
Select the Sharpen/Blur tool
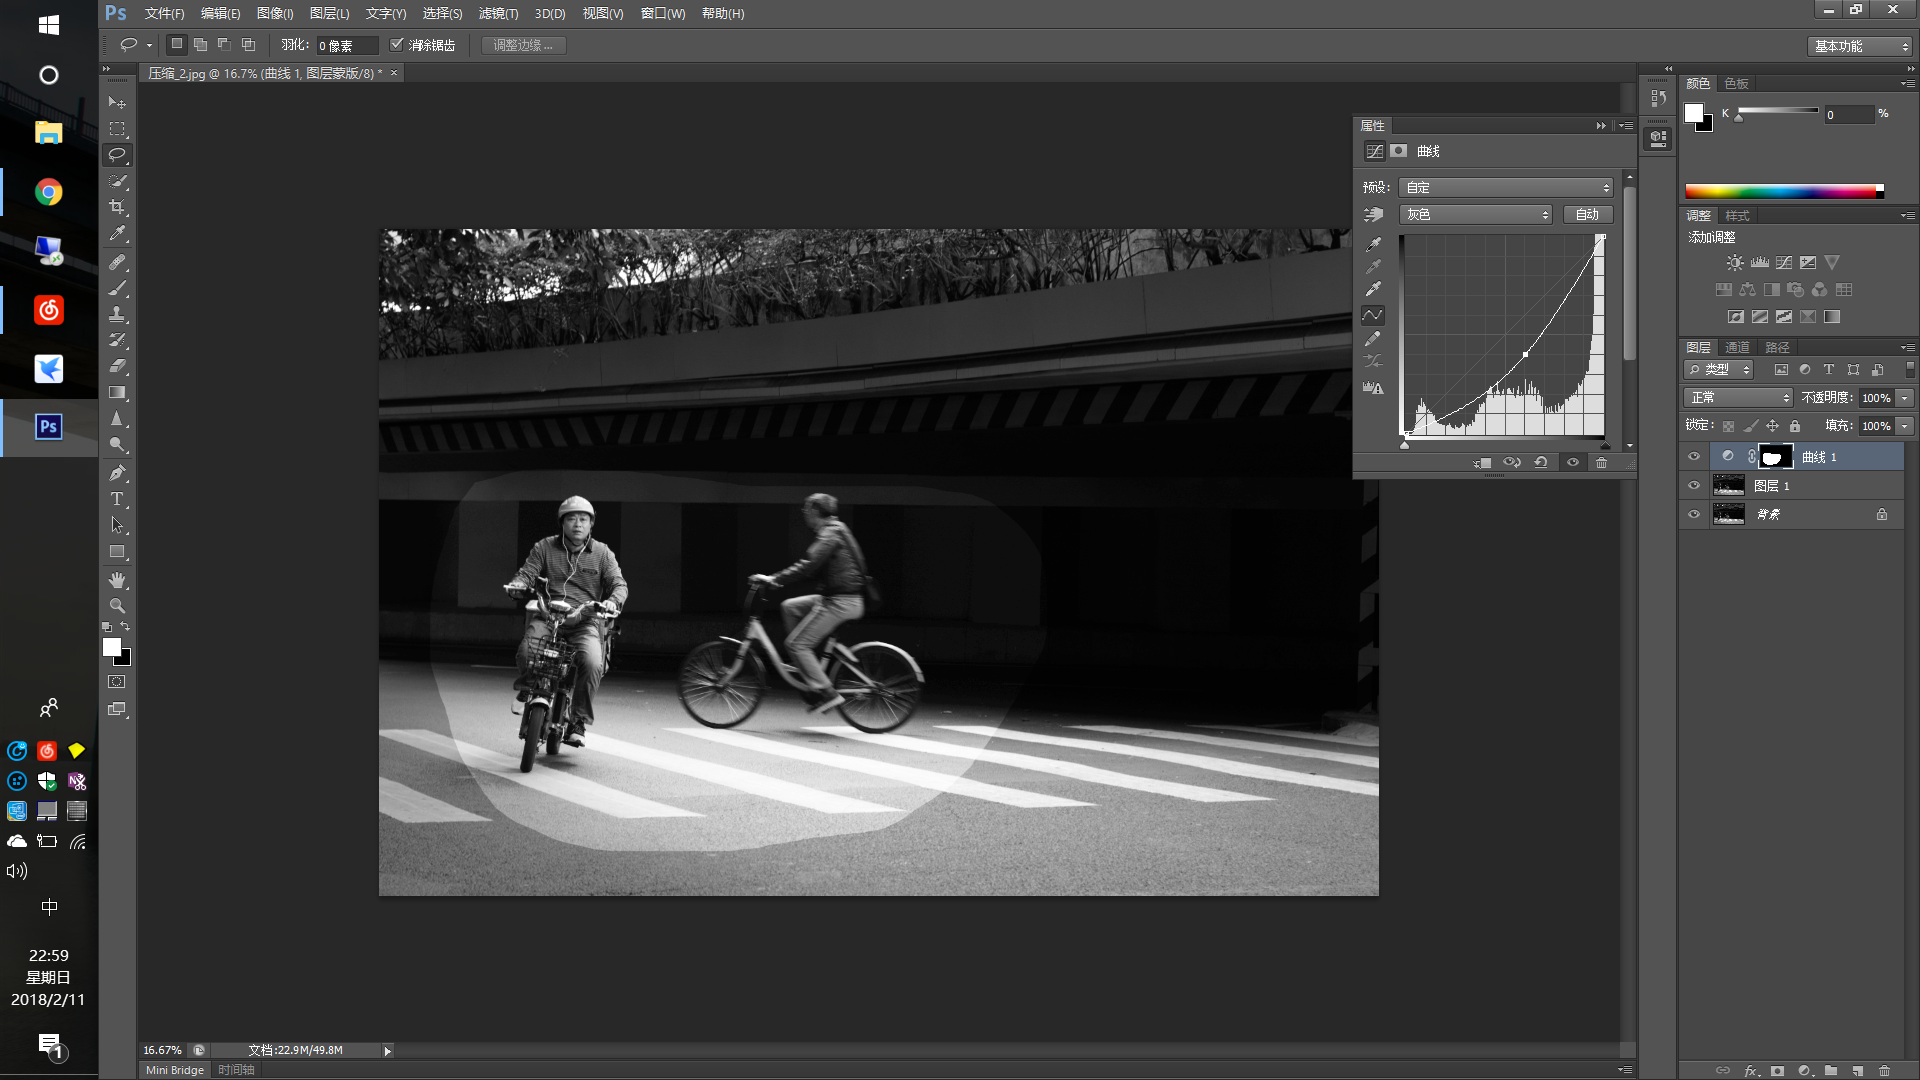click(x=117, y=418)
